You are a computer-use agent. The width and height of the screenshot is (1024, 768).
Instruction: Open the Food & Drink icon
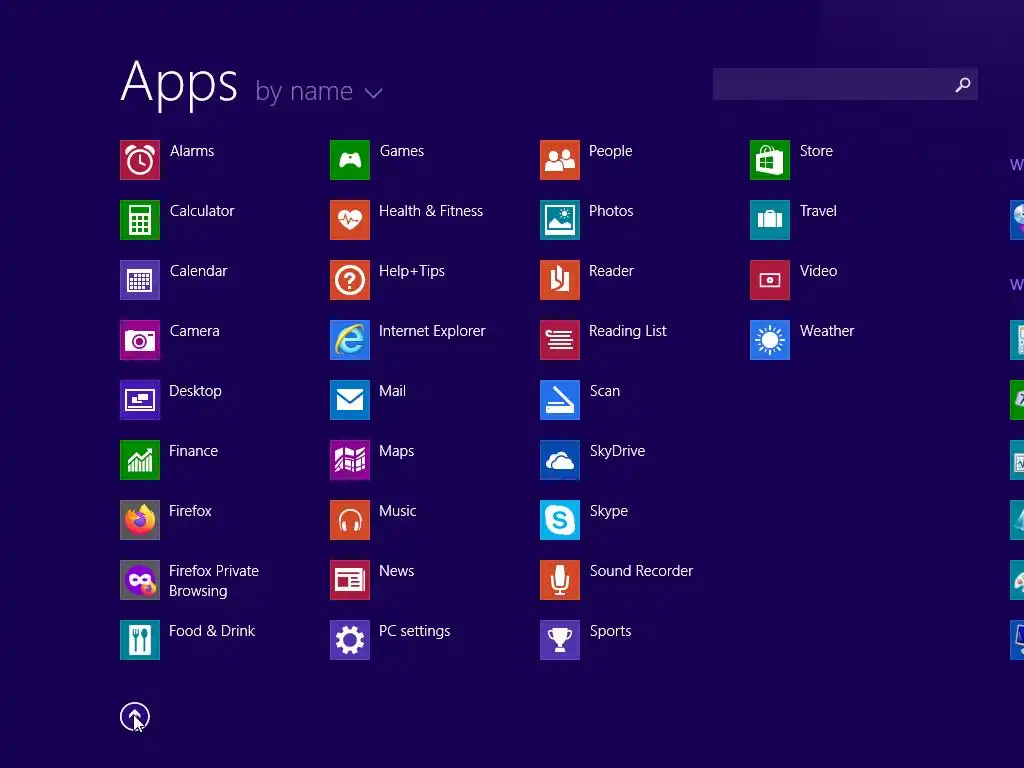pyautogui.click(x=140, y=640)
